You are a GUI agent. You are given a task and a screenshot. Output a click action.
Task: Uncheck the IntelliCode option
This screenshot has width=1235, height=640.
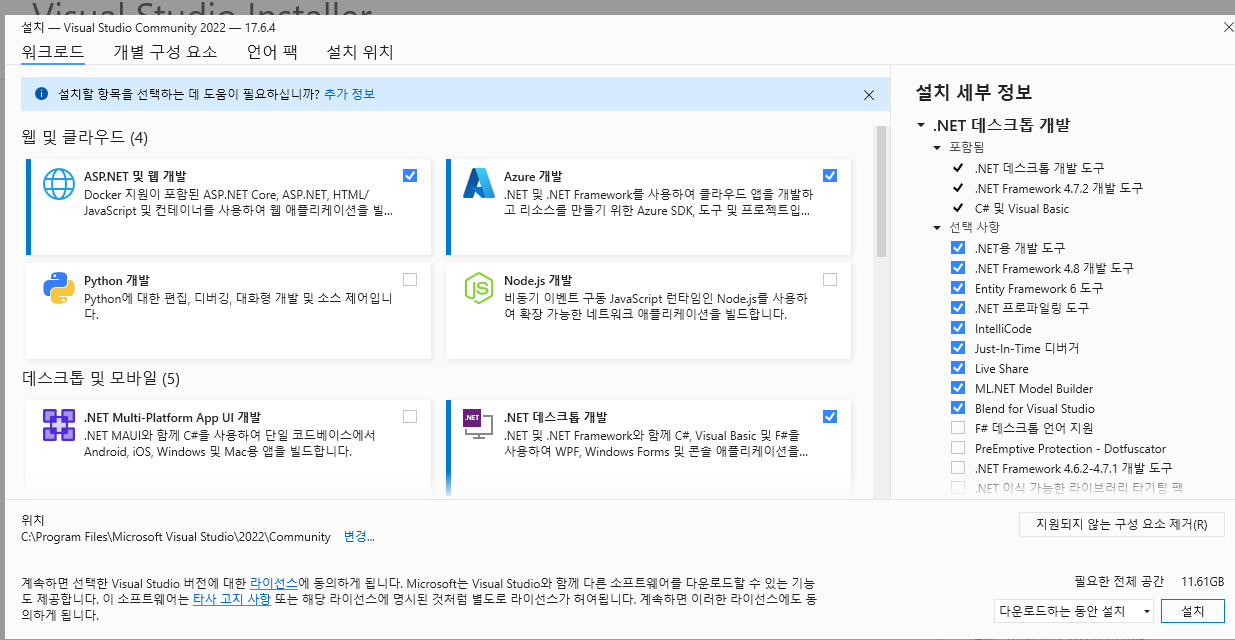[958, 328]
